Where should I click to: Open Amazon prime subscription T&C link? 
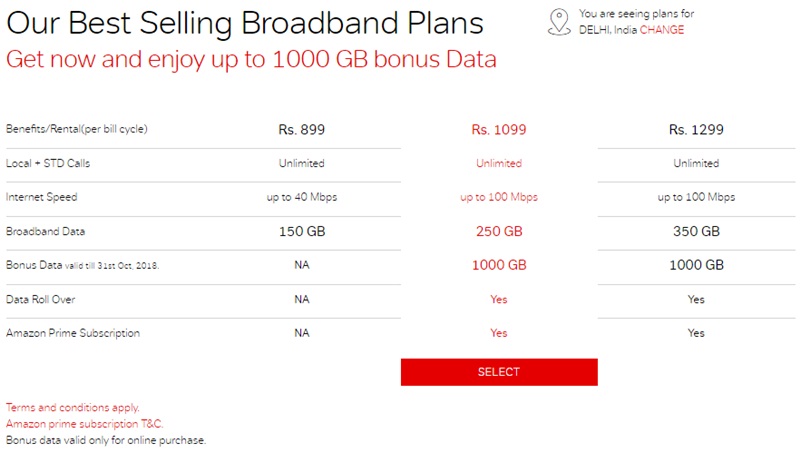(84, 423)
